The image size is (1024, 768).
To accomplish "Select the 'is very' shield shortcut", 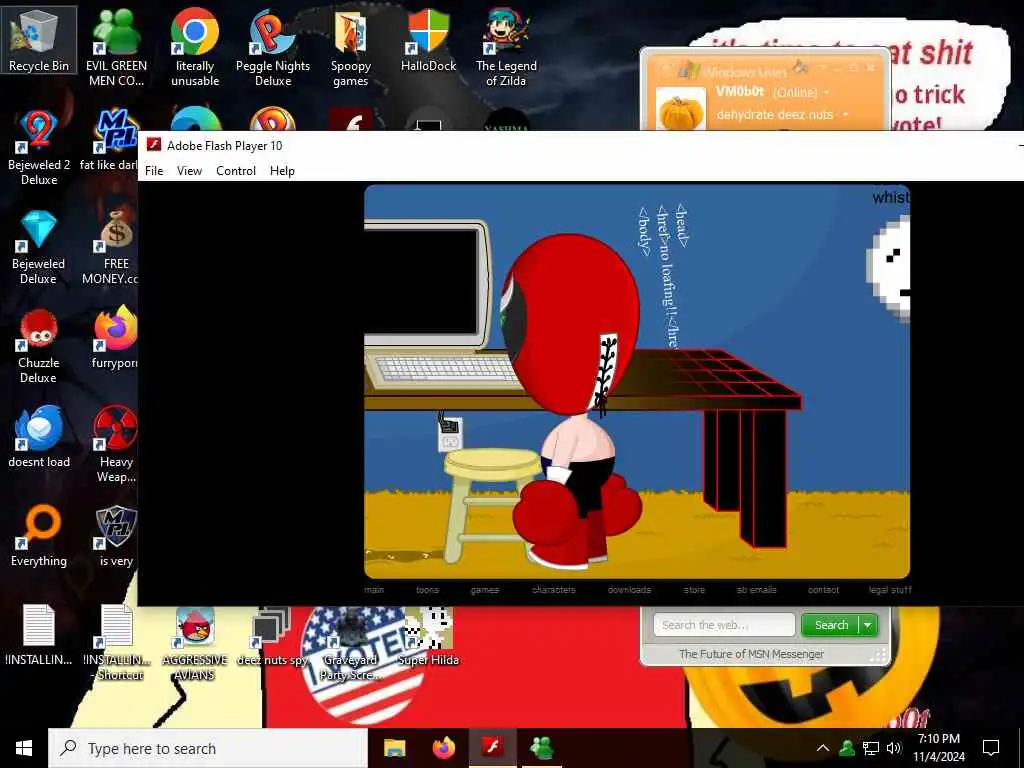I will coord(116,536).
